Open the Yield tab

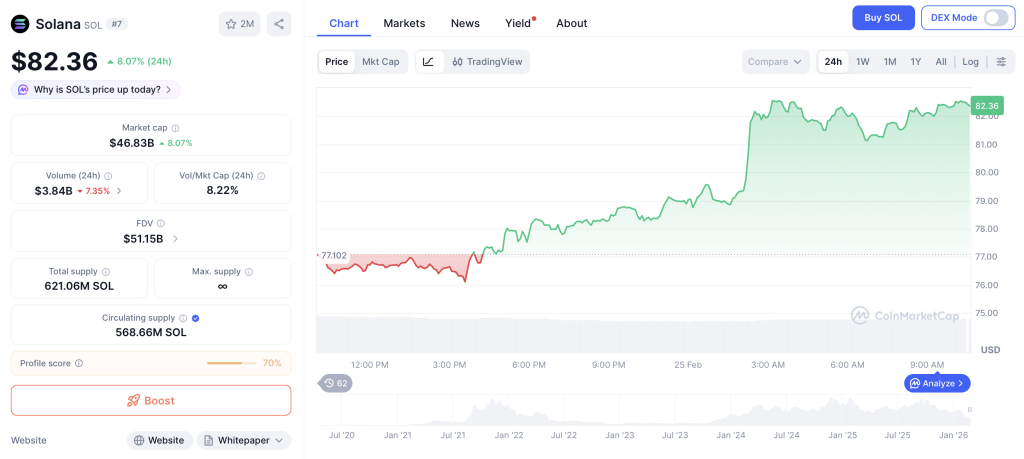[518, 23]
